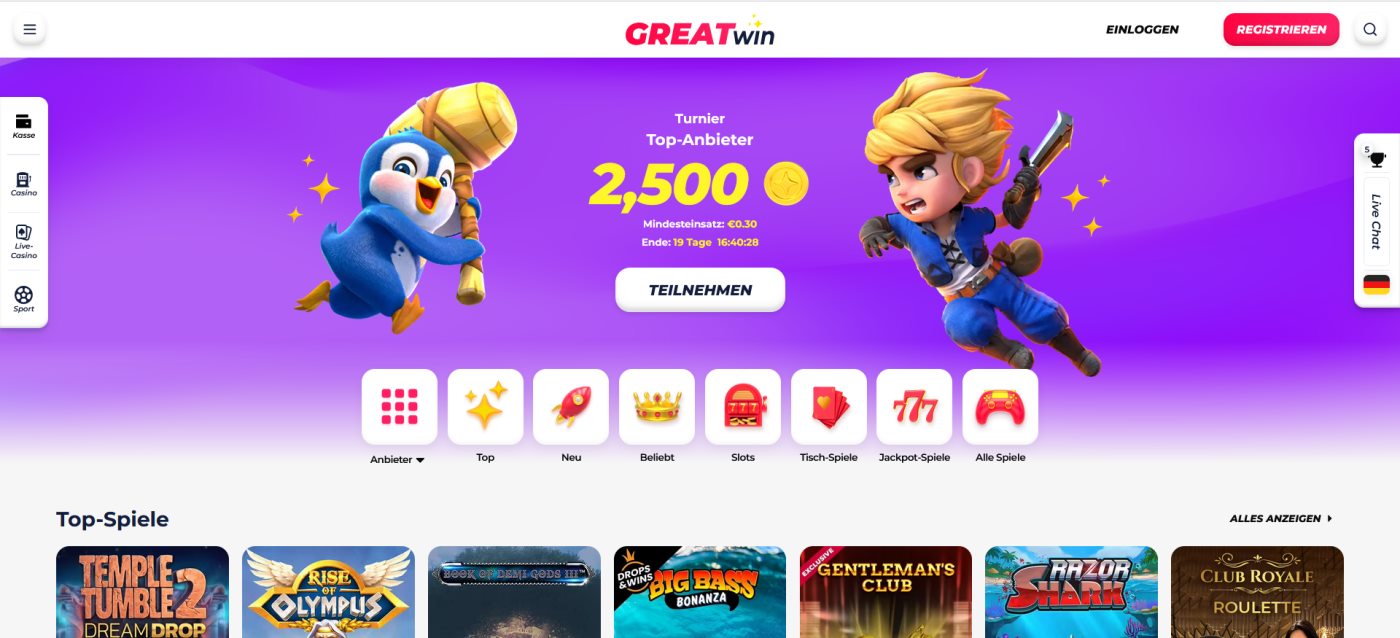Image resolution: width=1400 pixels, height=638 pixels.
Task: Click the search magnifier icon
Action: [1370, 29]
